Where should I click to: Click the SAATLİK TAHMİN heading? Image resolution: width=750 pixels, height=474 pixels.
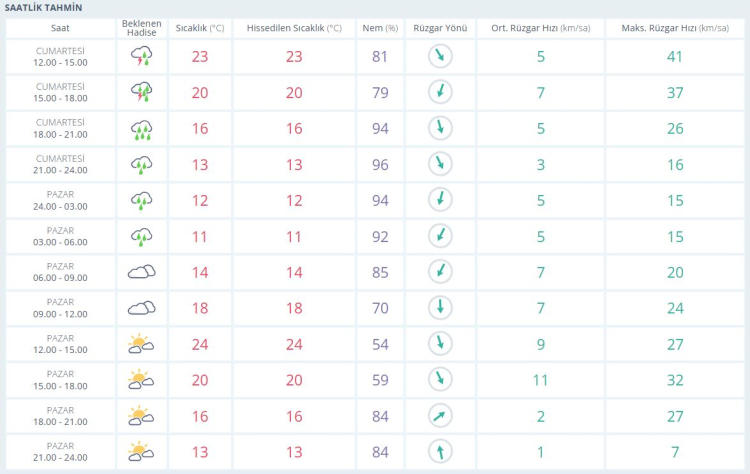43,7
